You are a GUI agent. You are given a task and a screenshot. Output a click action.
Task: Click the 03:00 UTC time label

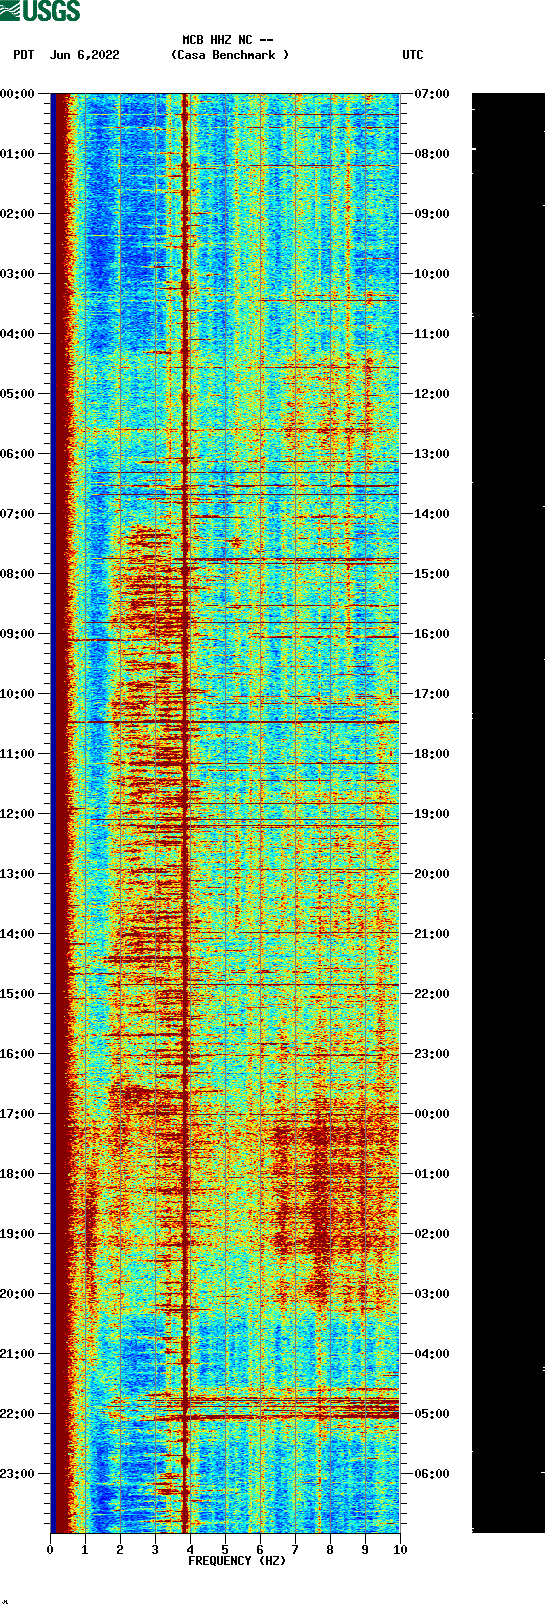[432, 1294]
